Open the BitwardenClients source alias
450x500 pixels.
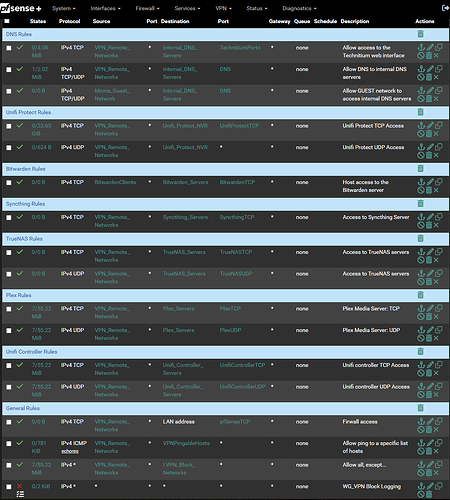115,182
